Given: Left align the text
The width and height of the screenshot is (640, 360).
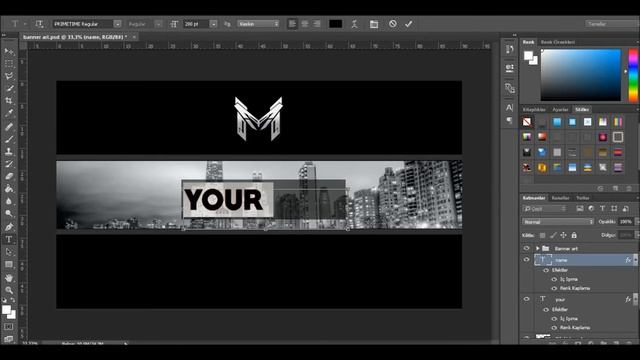Looking at the screenshot, I should coord(292,24).
